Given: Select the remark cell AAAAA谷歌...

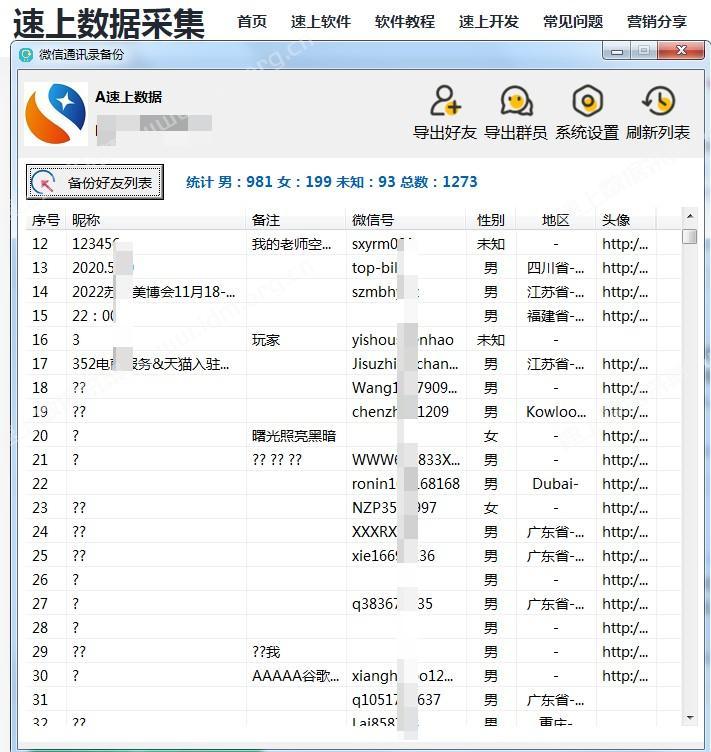Looking at the screenshot, I should click(295, 676).
